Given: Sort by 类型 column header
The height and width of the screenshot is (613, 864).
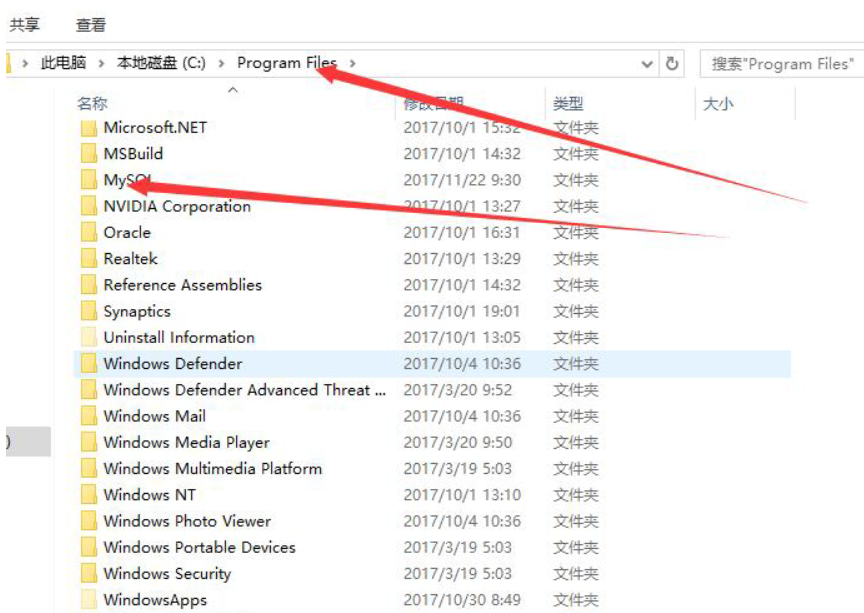Looking at the screenshot, I should click(568, 103).
